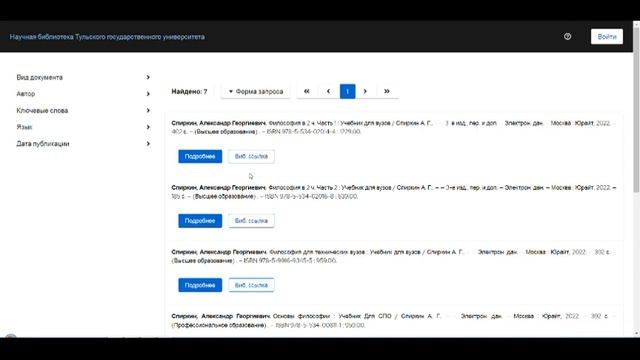Go to the previous results page
The image size is (640, 360).
click(328, 91)
